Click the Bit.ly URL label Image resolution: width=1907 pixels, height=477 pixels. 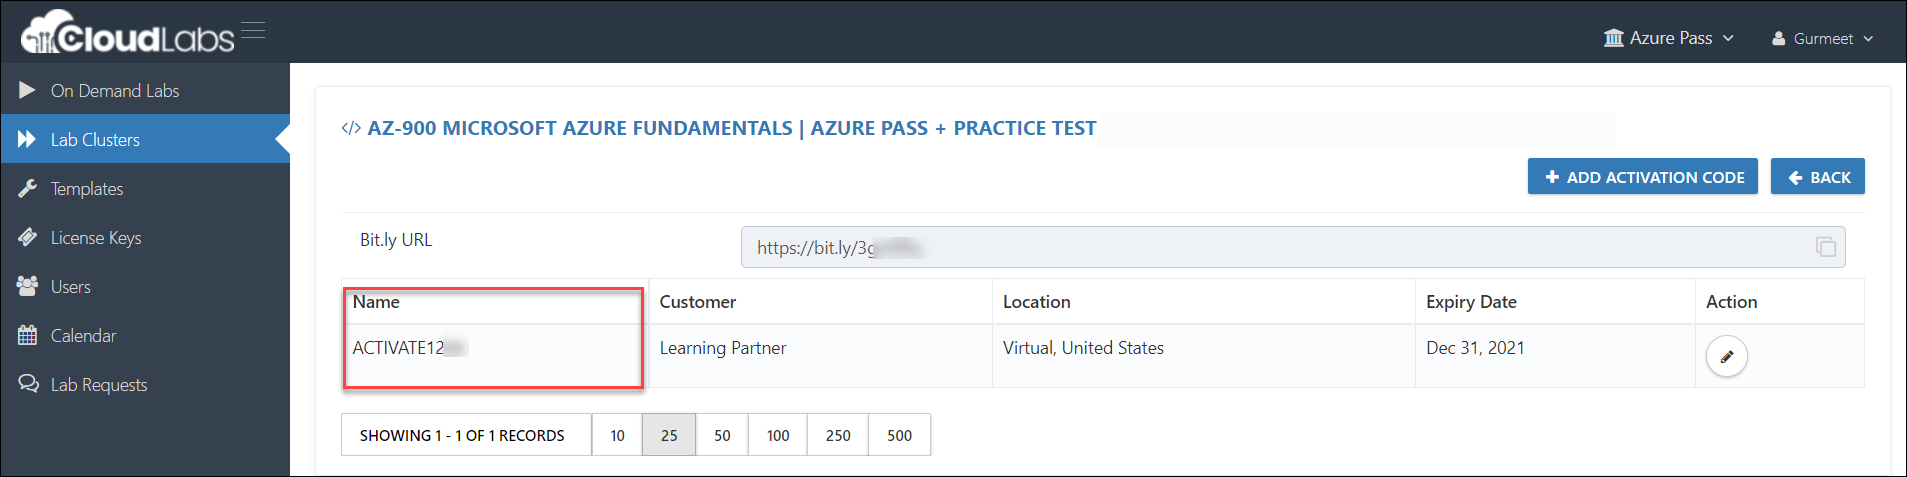pos(396,240)
